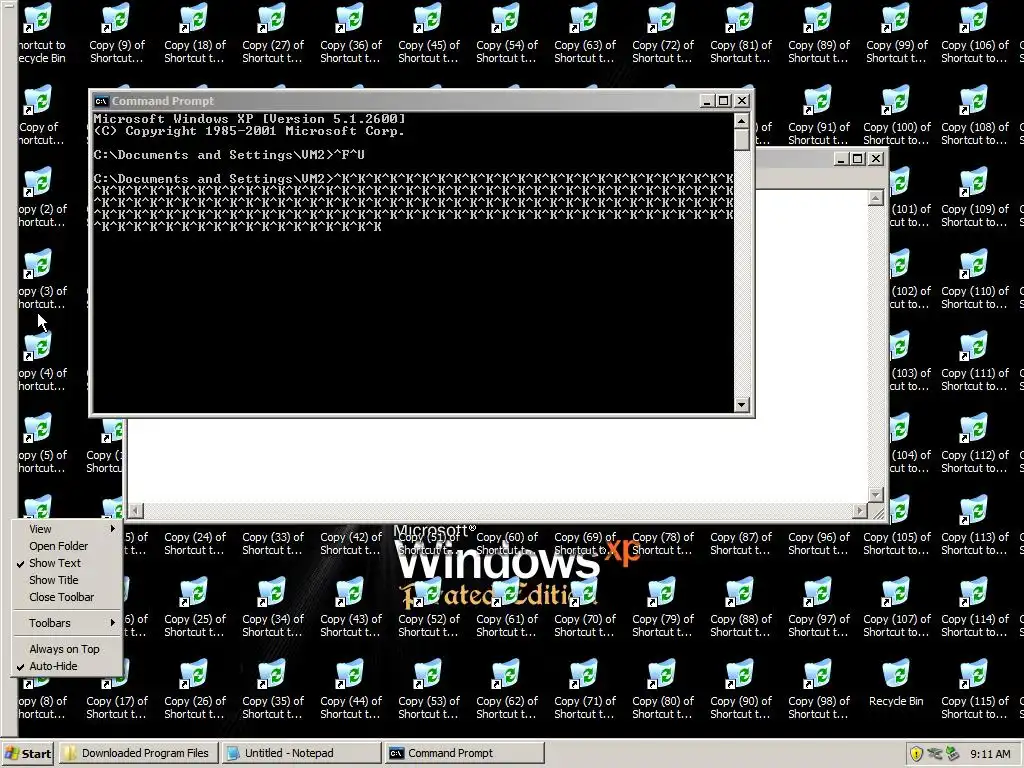Select Copy (27) of Shortcut icon
The width and height of the screenshot is (1024, 768).
click(272, 32)
